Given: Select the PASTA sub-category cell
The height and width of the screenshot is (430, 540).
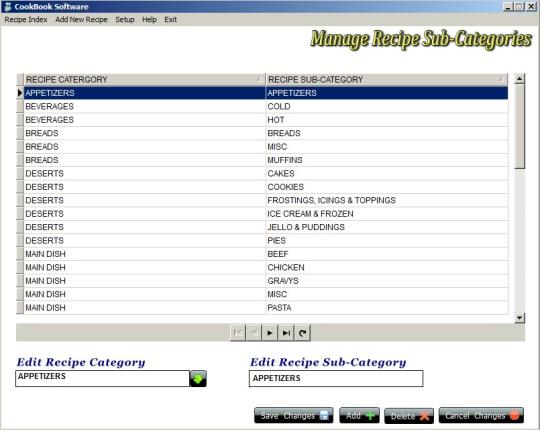Looking at the screenshot, I should pos(387,308).
